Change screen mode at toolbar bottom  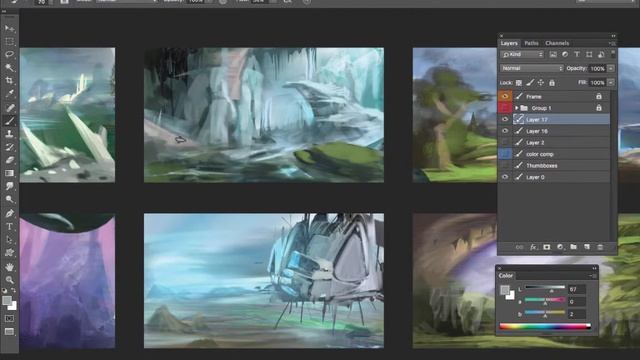tap(9, 331)
